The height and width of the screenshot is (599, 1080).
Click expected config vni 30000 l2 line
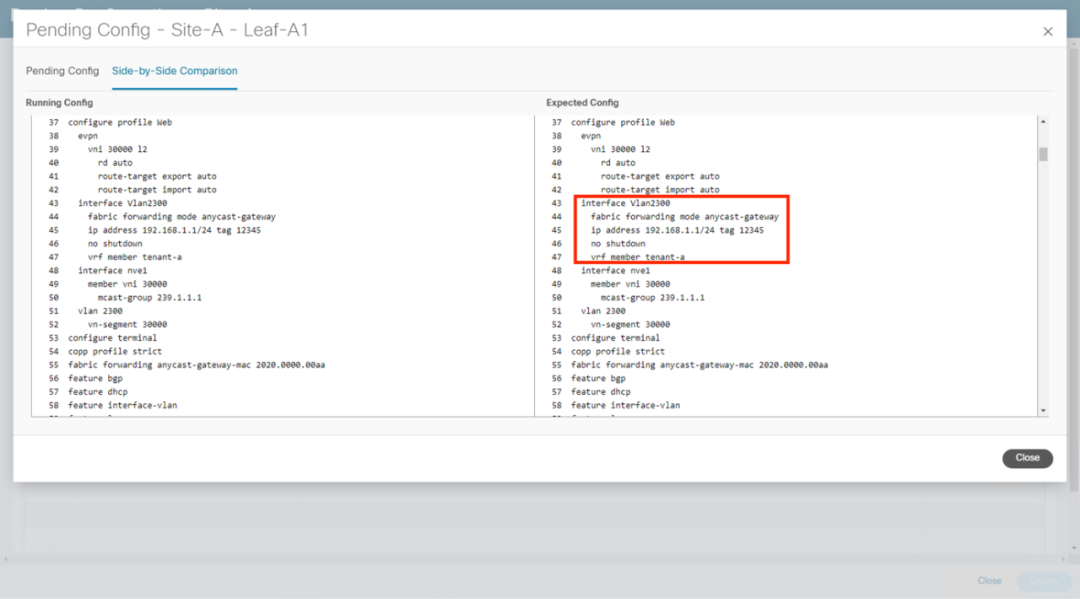(x=620, y=149)
